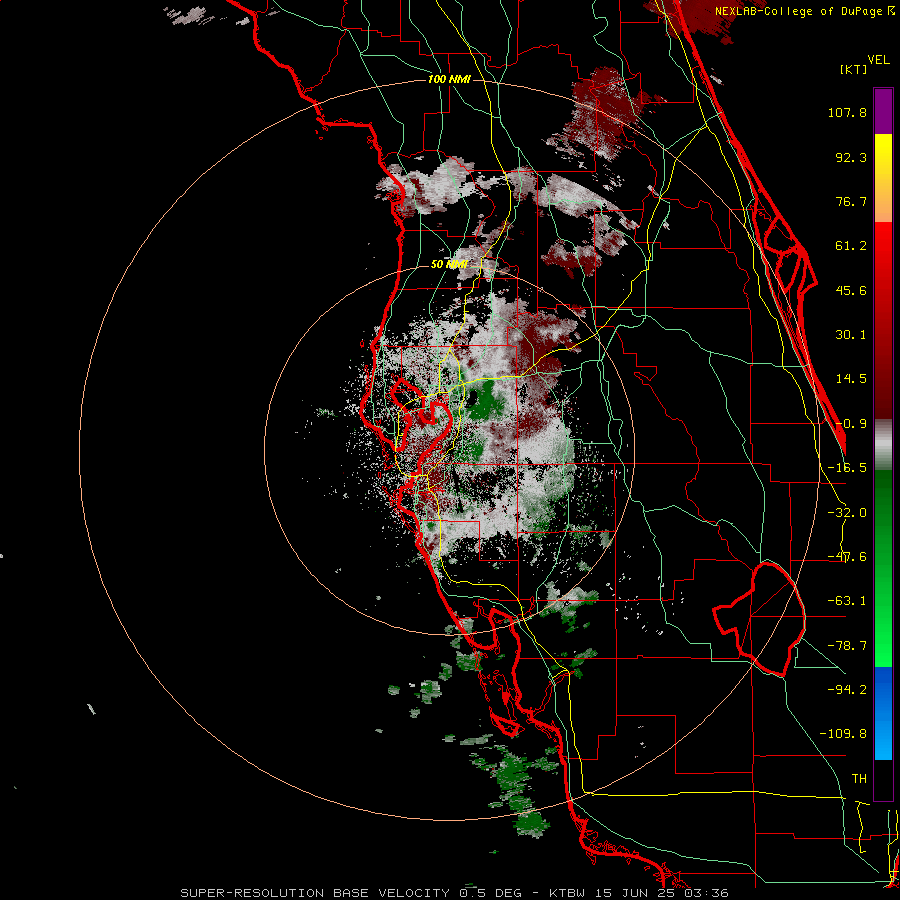Select the 92.3 legend value

click(x=851, y=157)
